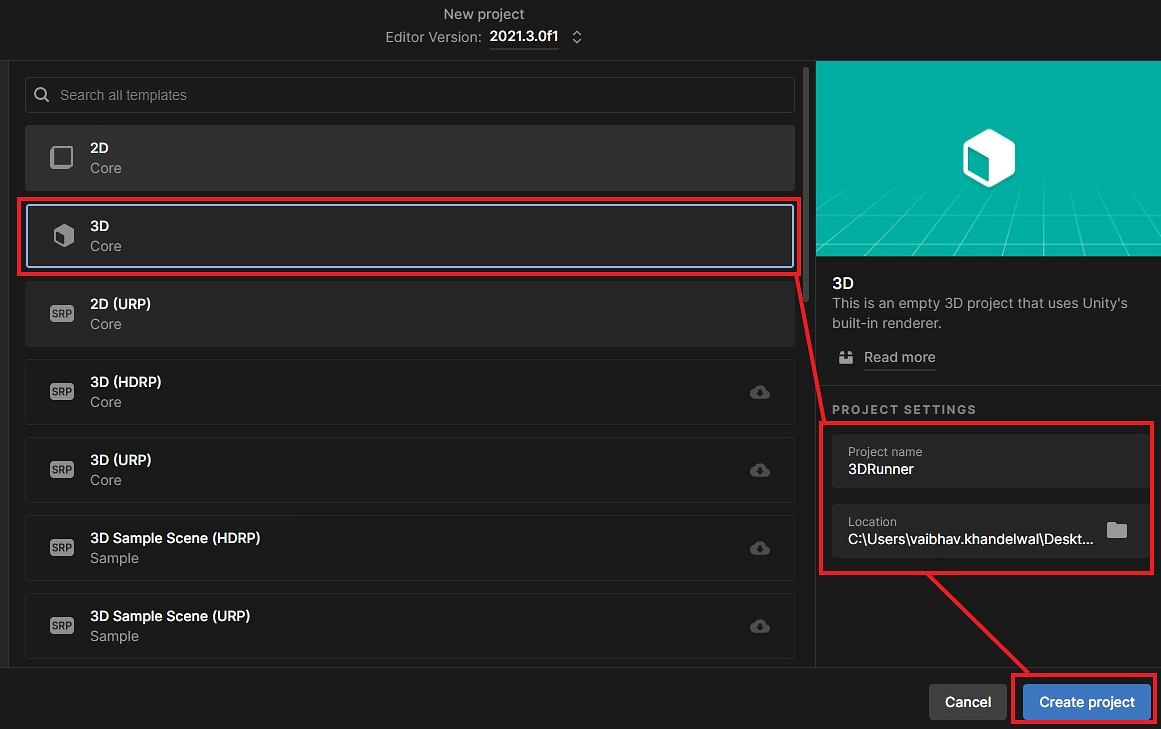This screenshot has width=1161, height=729.
Task: Download the 3D (HDRP) template
Action: coord(760,392)
